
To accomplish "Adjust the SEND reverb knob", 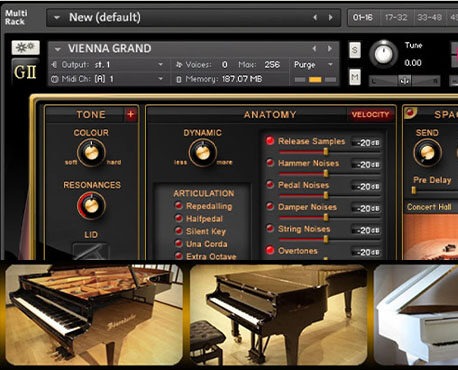I will [x=427, y=152].
